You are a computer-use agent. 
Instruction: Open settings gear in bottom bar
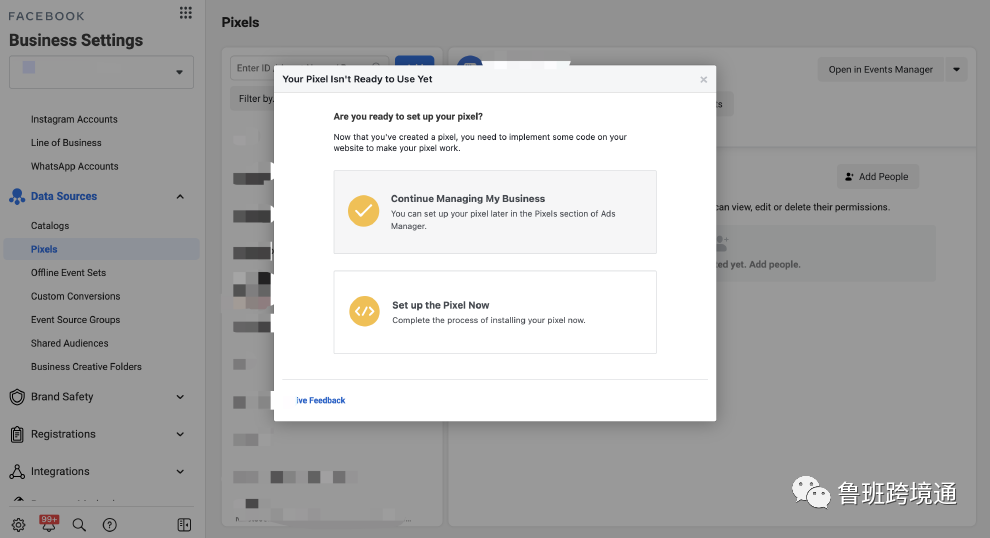tap(18, 525)
